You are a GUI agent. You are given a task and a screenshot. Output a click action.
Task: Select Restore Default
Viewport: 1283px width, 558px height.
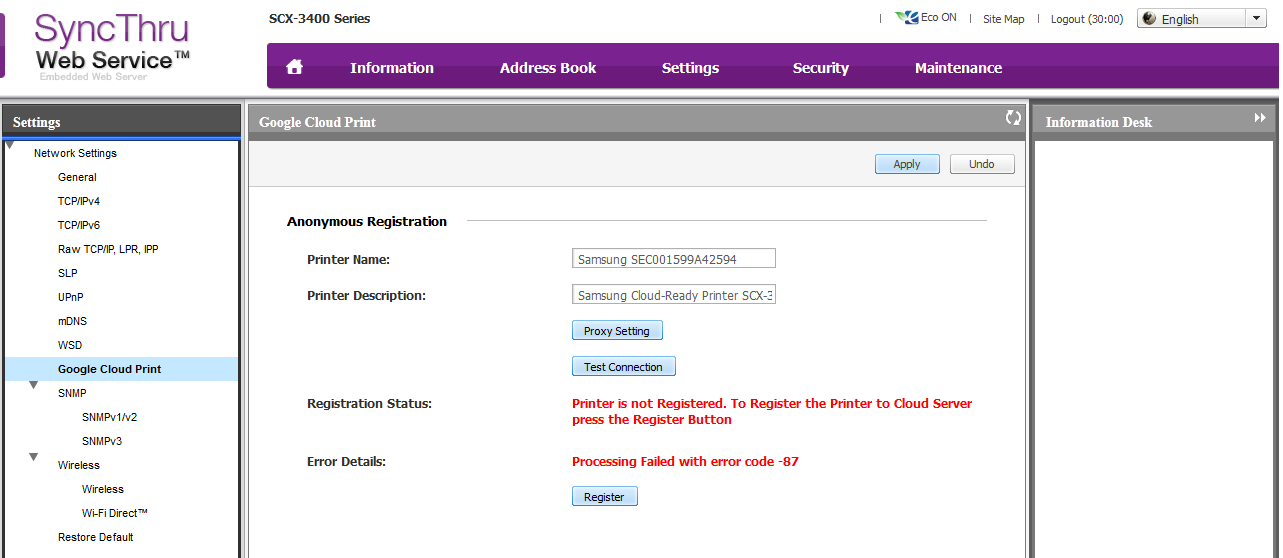(x=96, y=537)
